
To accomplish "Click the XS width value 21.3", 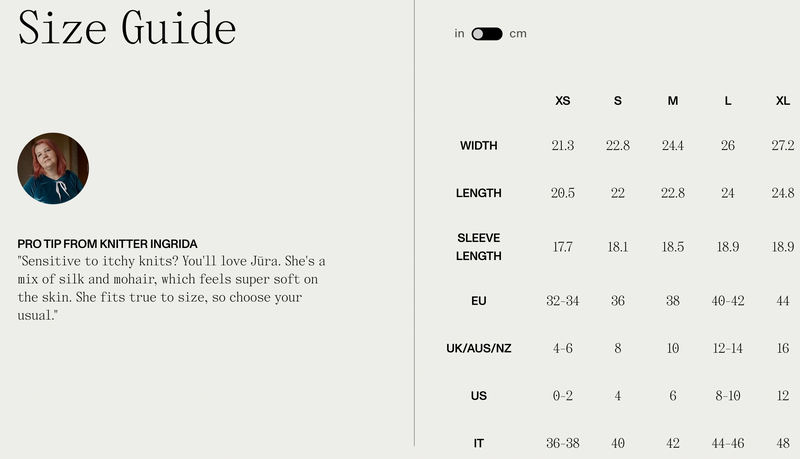I will (x=563, y=146).
